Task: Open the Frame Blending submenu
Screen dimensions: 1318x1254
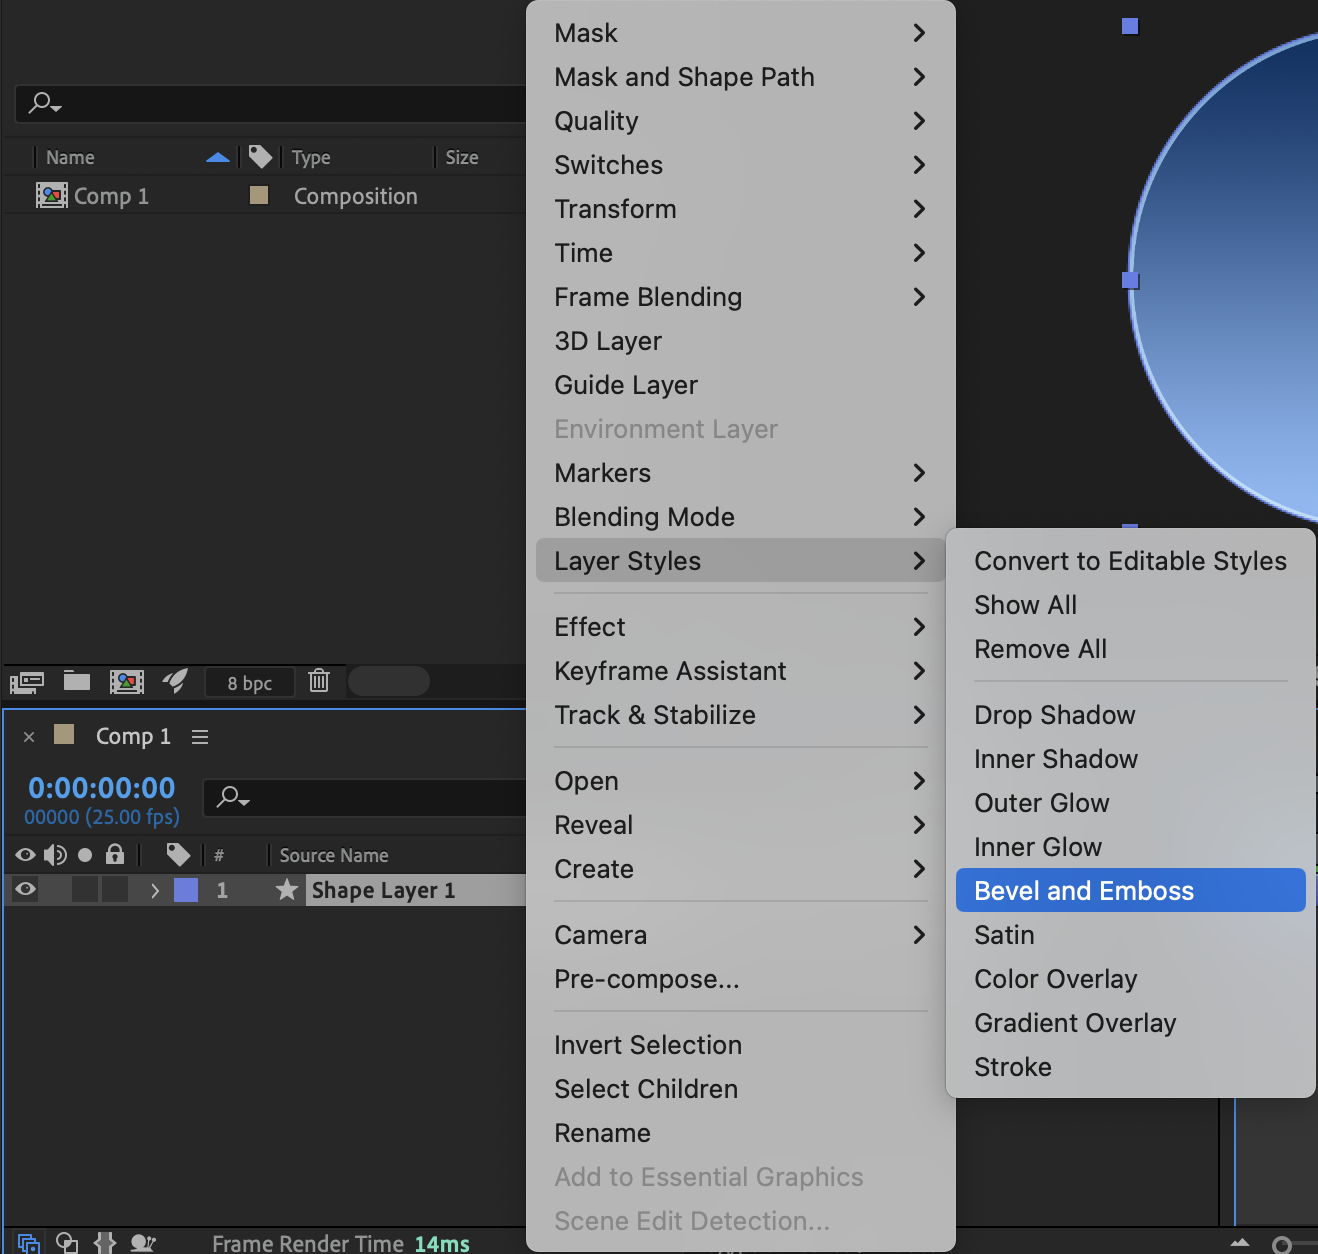Action: coord(741,297)
